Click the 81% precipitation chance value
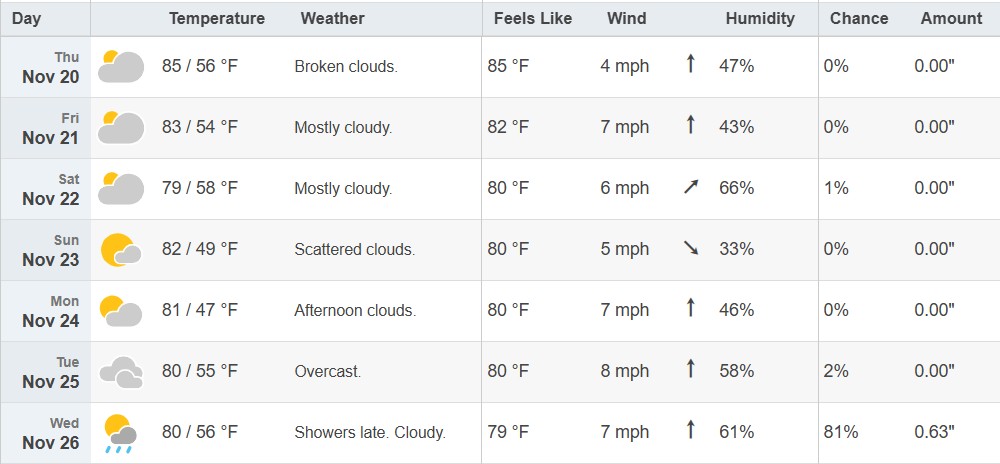 [841, 433]
